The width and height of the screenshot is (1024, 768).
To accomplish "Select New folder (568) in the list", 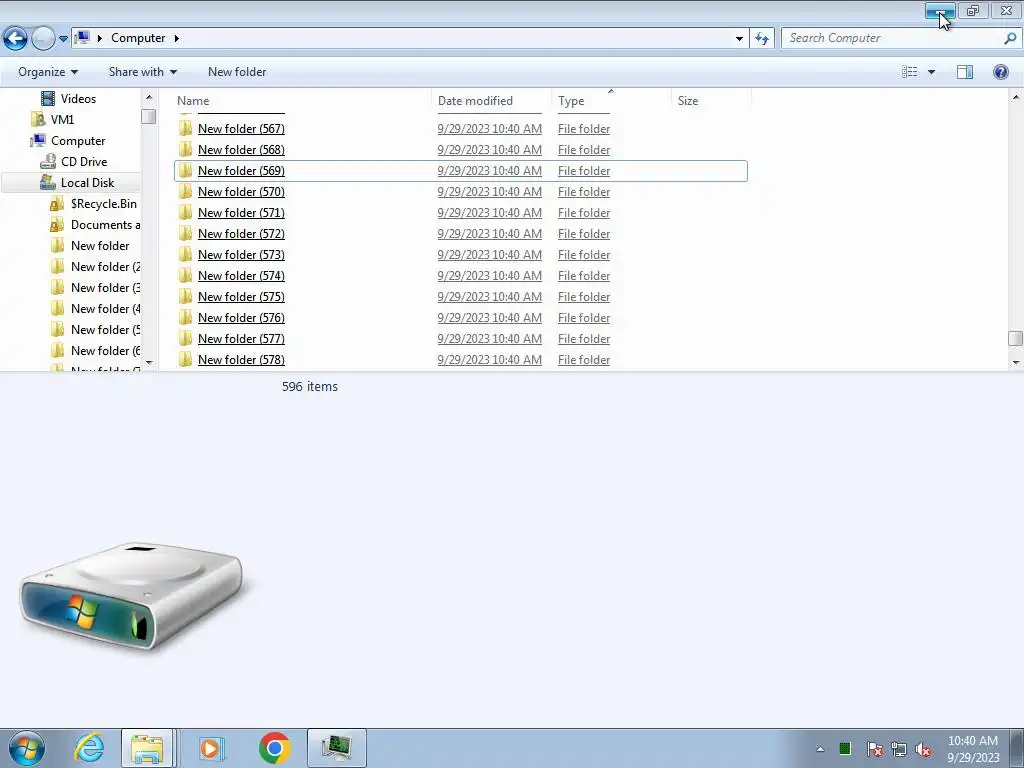I will pos(241,150).
